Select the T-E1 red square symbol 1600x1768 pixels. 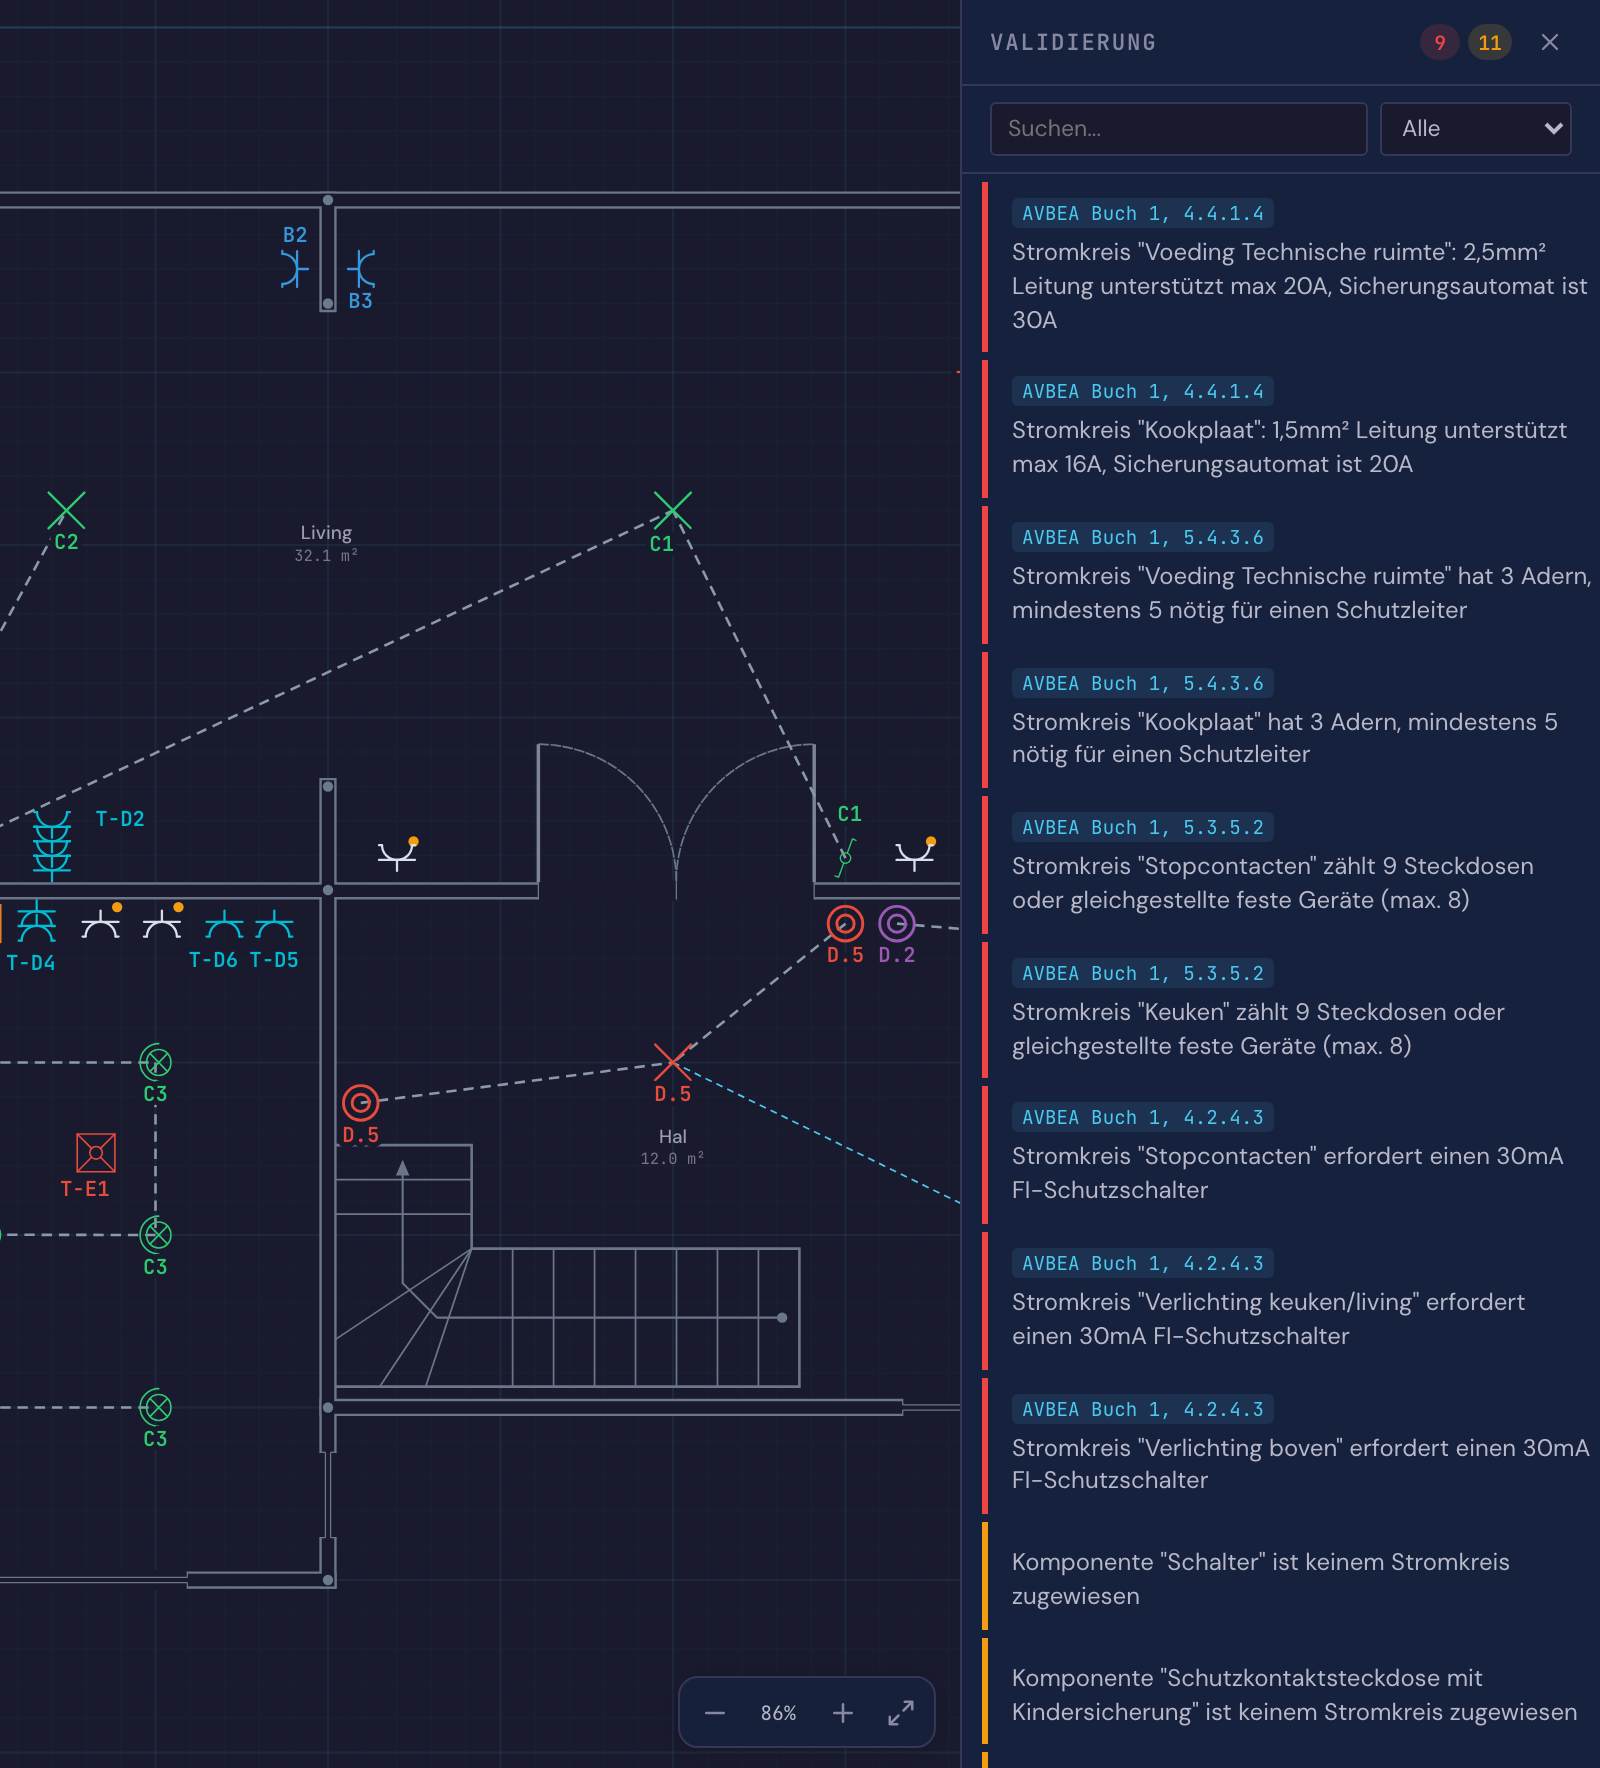[96, 1152]
